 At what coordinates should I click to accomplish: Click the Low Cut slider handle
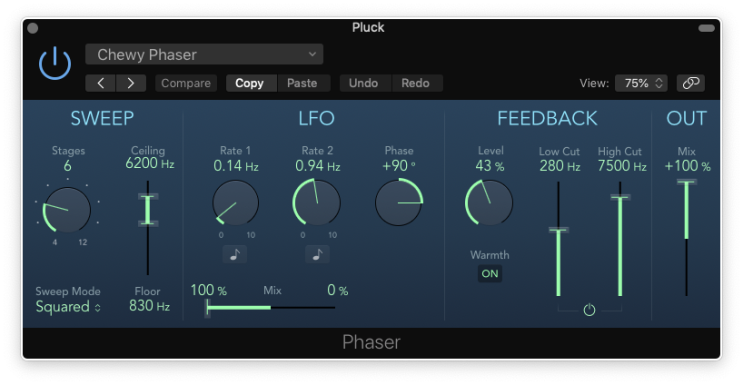click(x=559, y=230)
